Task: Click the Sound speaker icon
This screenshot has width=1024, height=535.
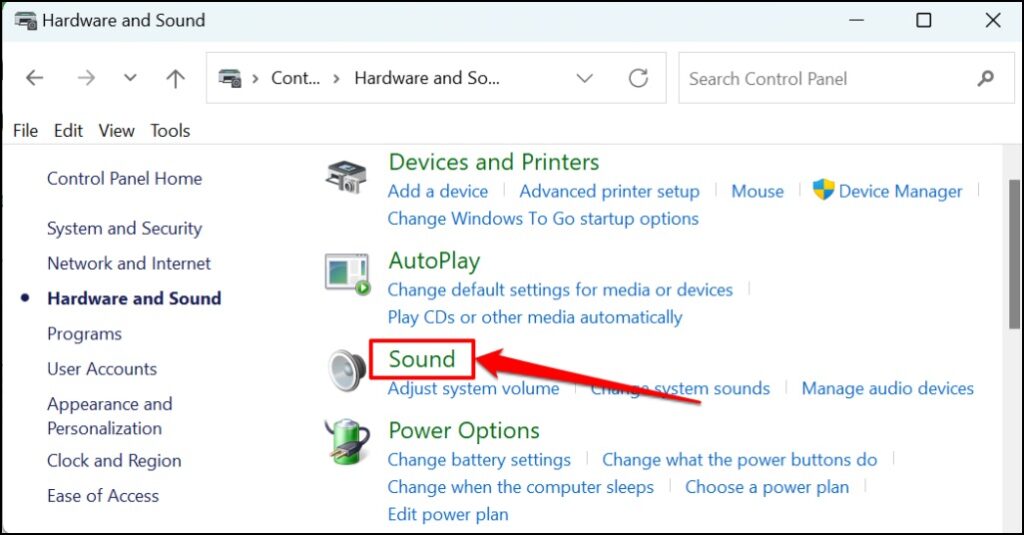Action: coord(347,370)
